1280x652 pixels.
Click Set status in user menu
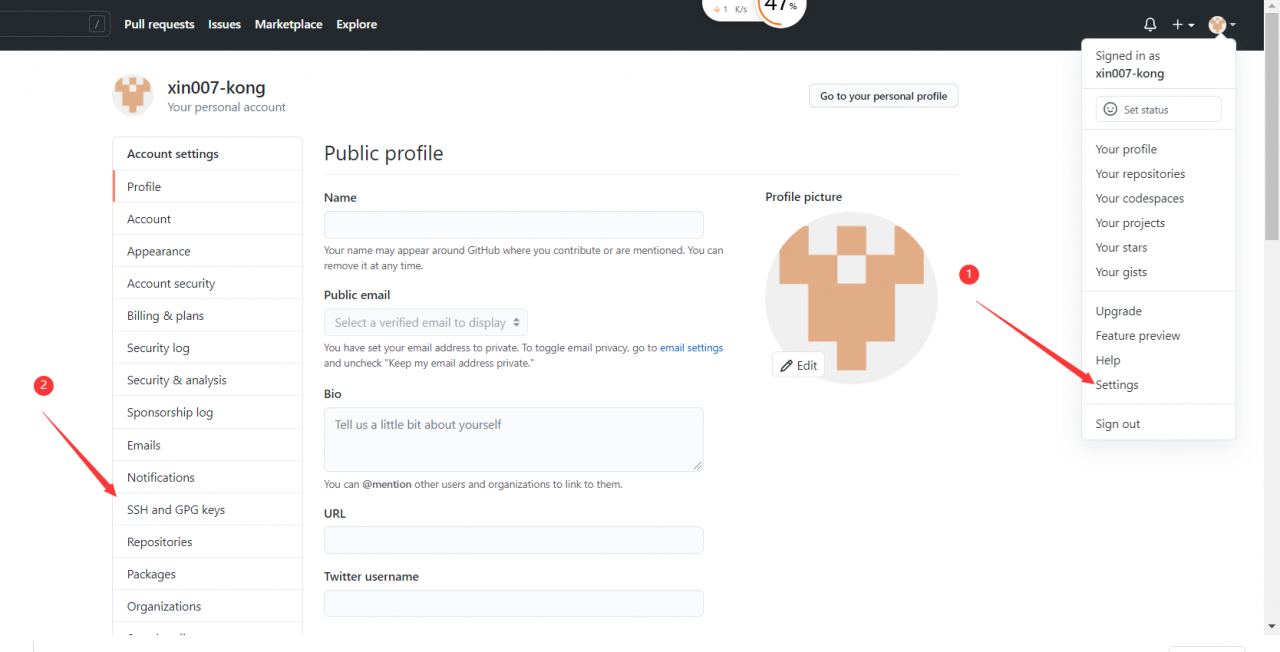click(x=1158, y=109)
